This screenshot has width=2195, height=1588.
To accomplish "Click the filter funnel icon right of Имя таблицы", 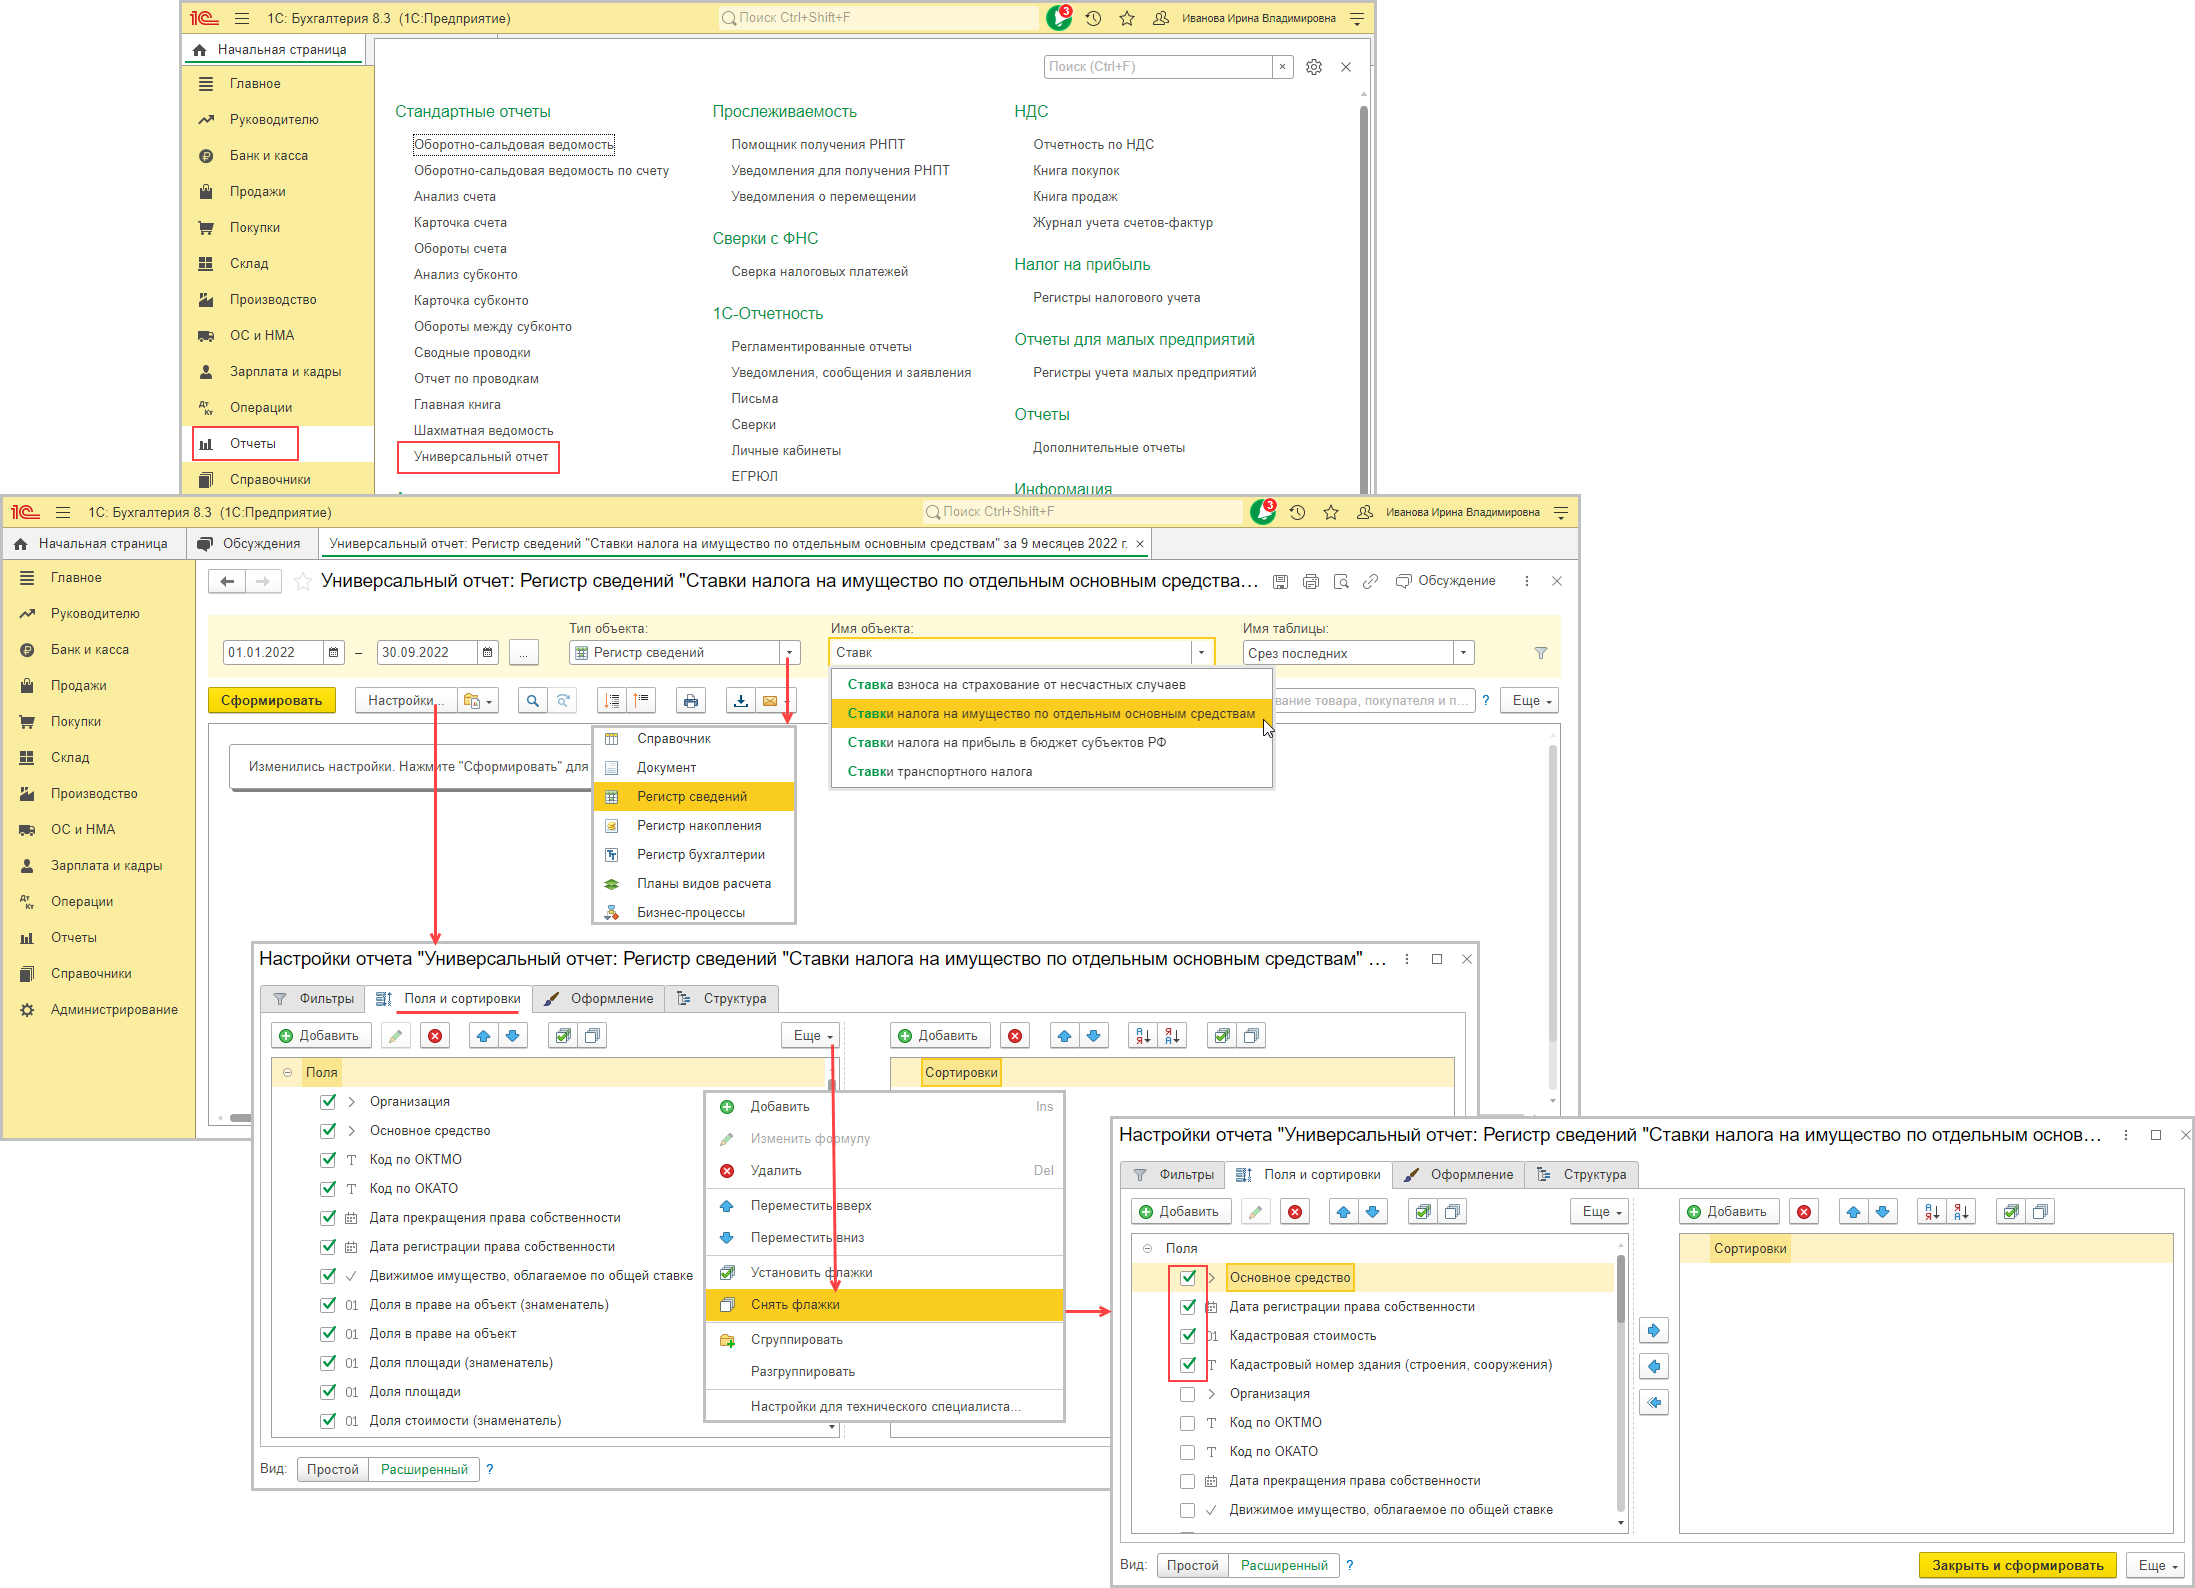I will click(1540, 653).
